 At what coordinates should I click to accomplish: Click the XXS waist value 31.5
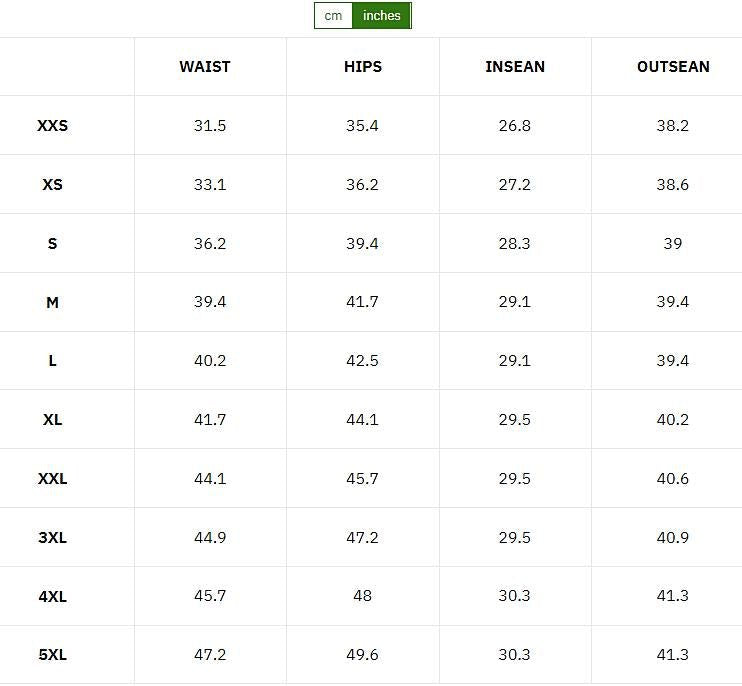point(210,126)
